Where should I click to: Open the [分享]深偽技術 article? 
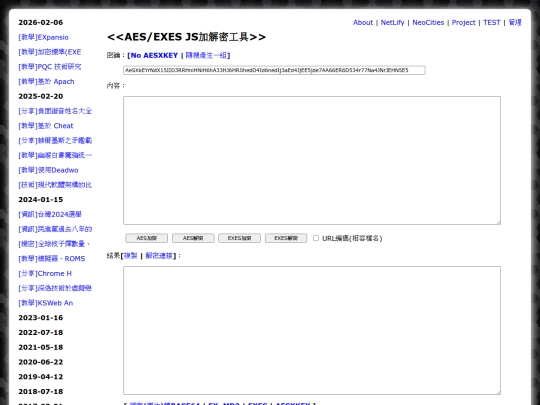[55, 288]
